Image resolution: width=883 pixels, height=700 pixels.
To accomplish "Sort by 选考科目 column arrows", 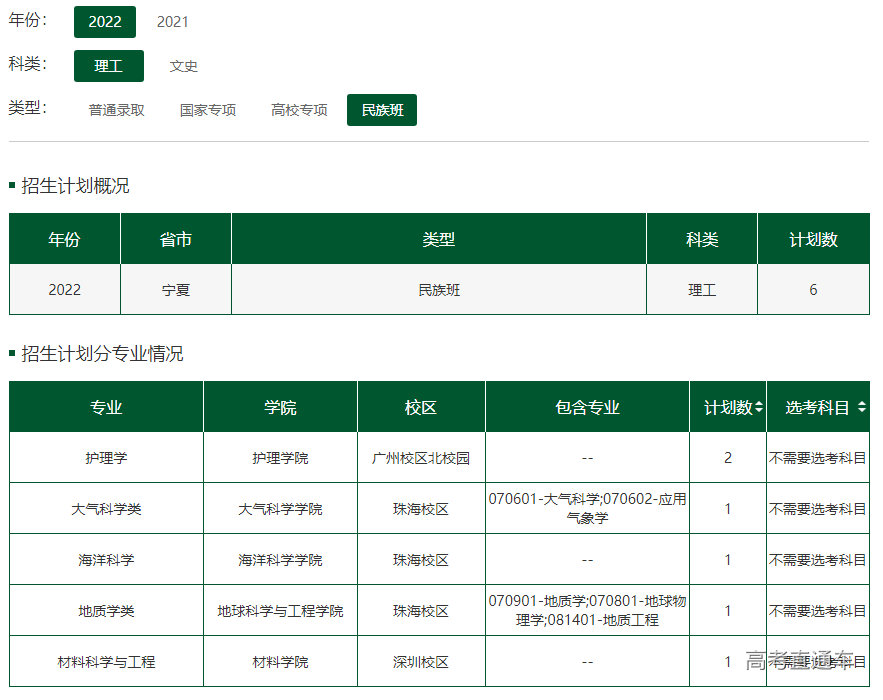I will [862, 407].
